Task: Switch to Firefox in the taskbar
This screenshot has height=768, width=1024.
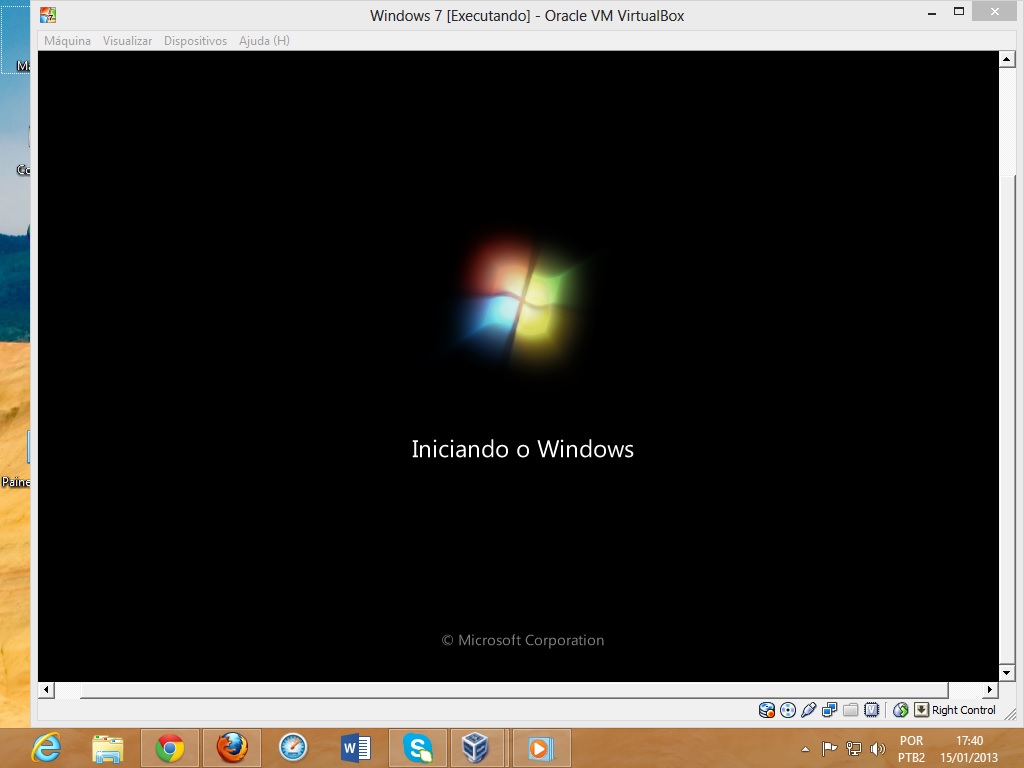Action: pyautogui.click(x=232, y=748)
